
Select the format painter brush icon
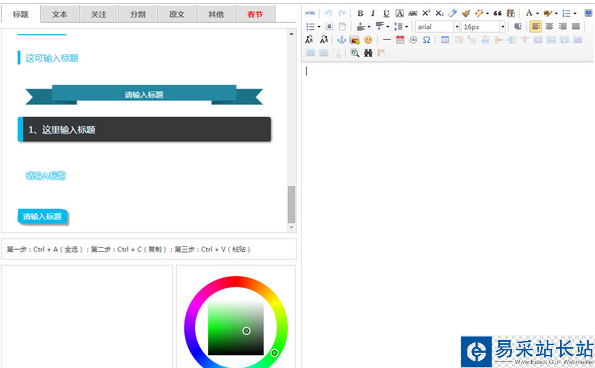tap(466, 13)
